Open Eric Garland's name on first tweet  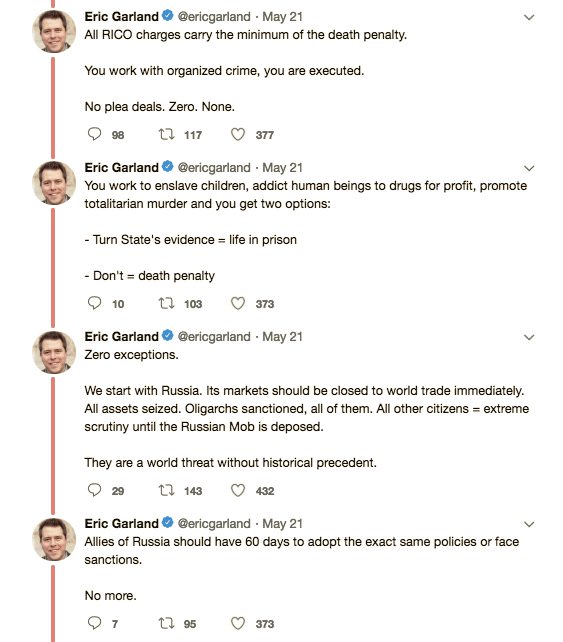pos(121,16)
